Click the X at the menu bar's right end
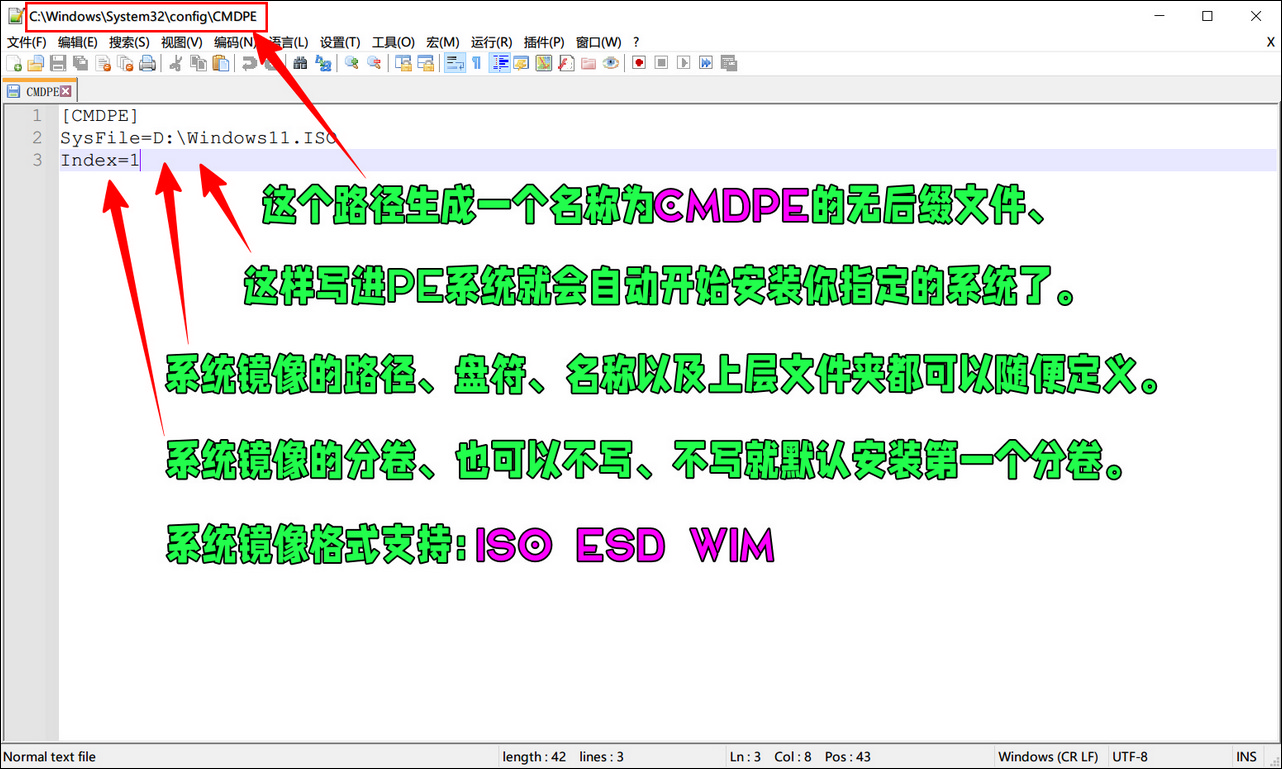Image resolution: width=1282 pixels, height=769 pixels. [x=1271, y=42]
